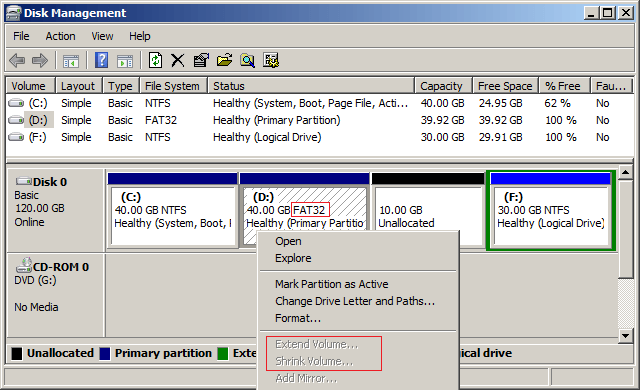640x390 pixels.
Task: Toggle the Show/Hide Action Pane icon
Action: [x=125, y=61]
